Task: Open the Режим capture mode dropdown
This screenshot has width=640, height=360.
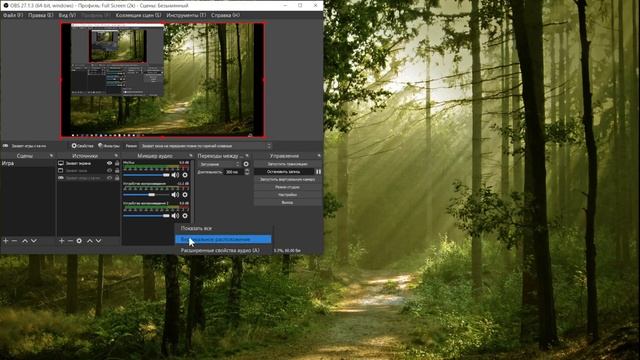Action: (205, 146)
